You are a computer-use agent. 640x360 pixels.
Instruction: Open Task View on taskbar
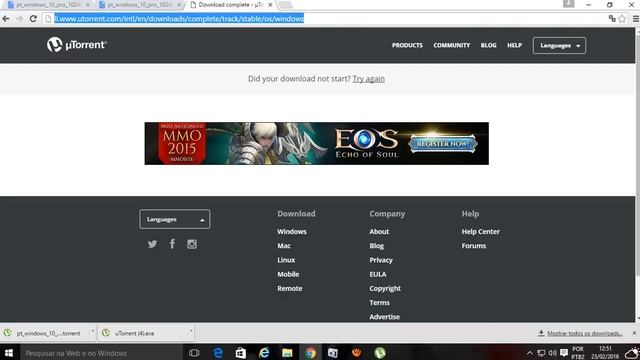194,353
